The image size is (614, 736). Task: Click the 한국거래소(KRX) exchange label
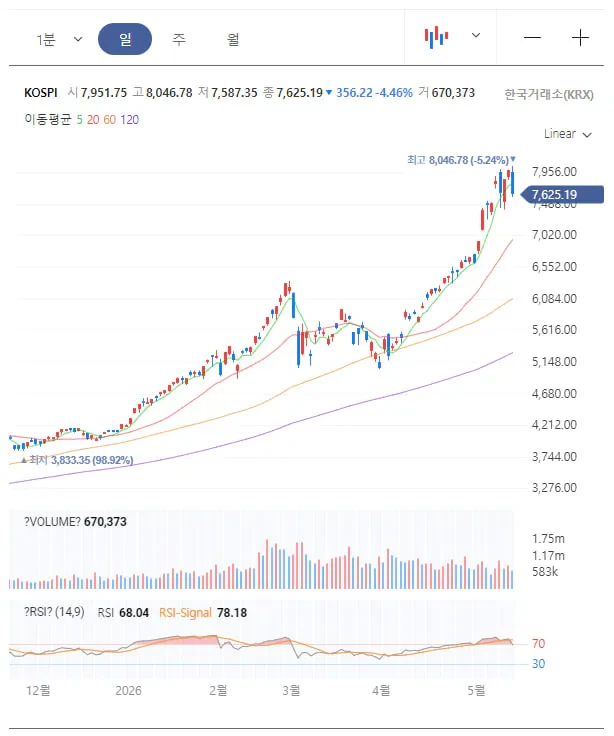pyautogui.click(x=549, y=94)
